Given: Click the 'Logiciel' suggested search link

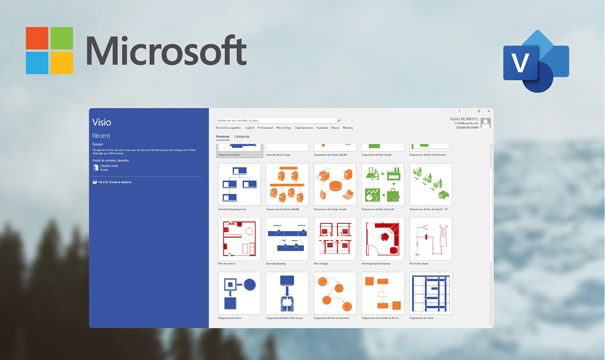Looking at the screenshot, I should click(x=250, y=128).
